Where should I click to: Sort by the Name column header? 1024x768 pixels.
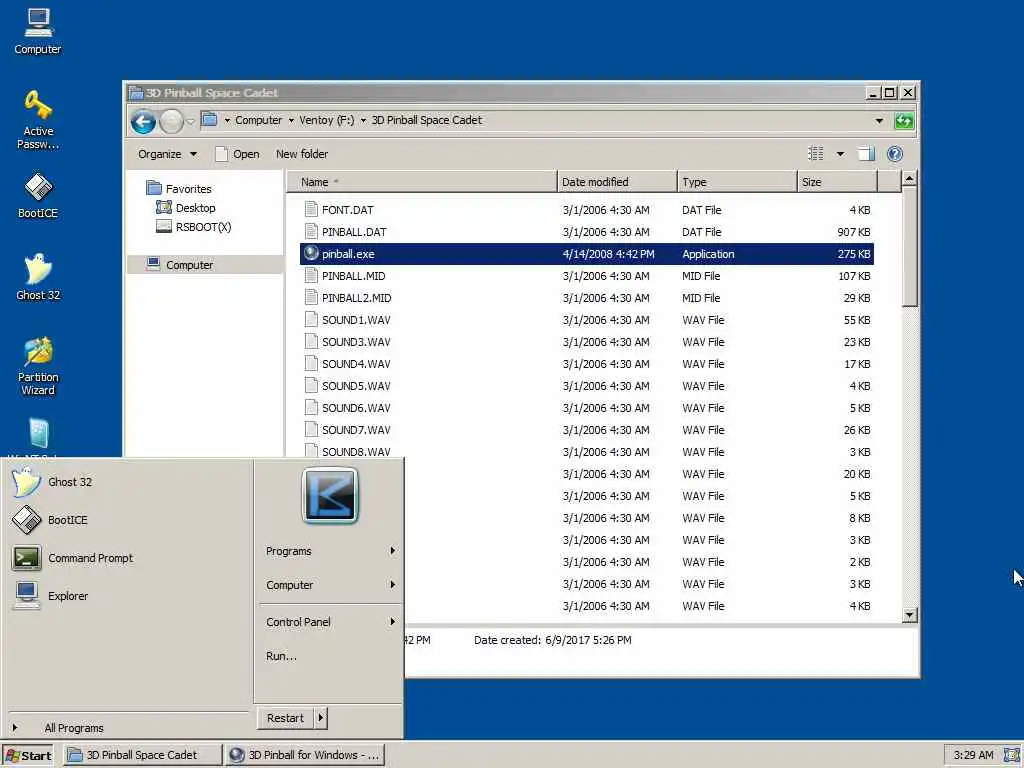click(422, 182)
